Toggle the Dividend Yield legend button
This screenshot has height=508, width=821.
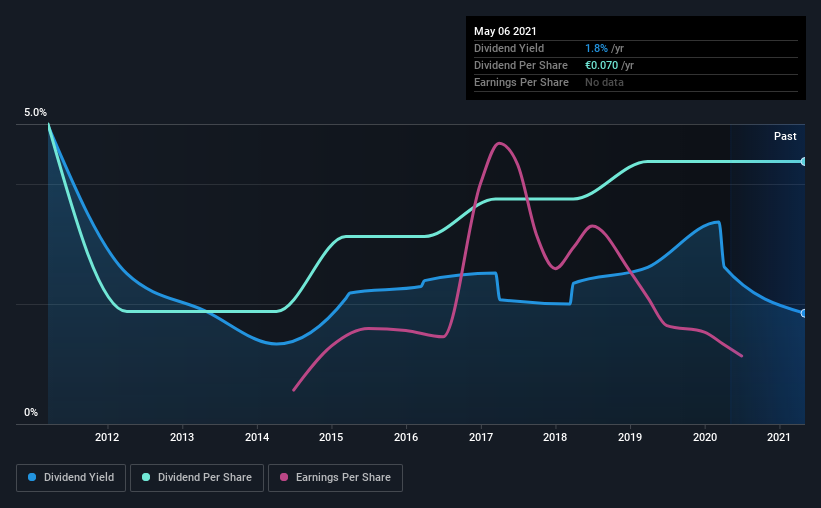[x=71, y=478]
